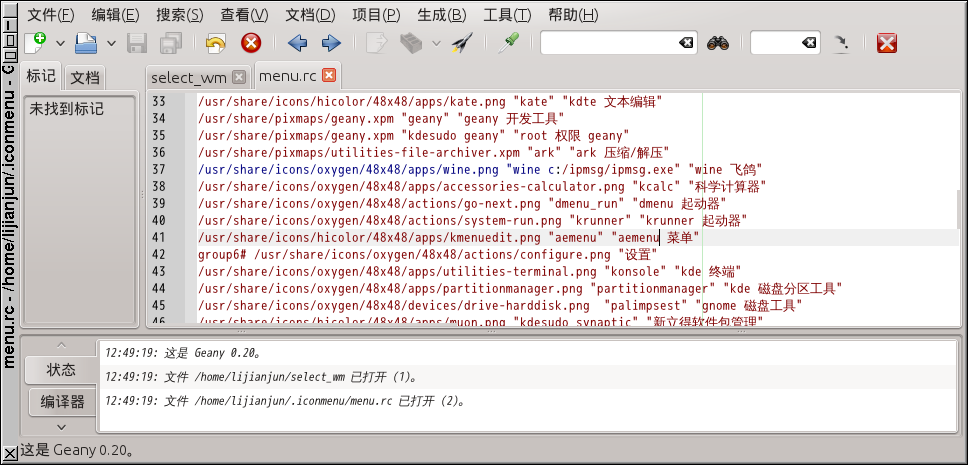Open the color chooser eyedropper icon
This screenshot has height=465, width=968.
pyautogui.click(x=508, y=43)
